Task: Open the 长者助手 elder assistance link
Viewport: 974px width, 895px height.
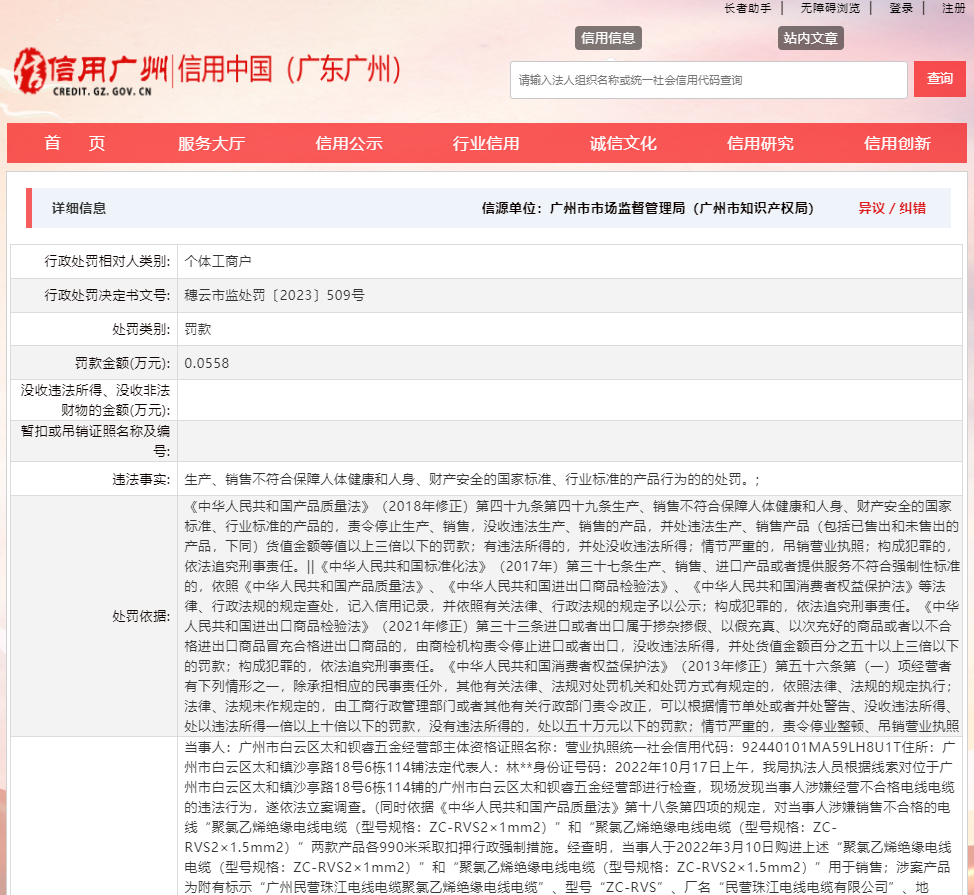Action: 743,8
